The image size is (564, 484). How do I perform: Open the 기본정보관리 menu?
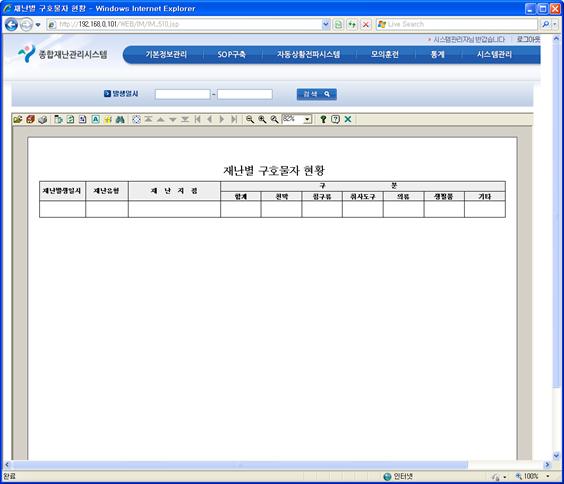coord(166,55)
